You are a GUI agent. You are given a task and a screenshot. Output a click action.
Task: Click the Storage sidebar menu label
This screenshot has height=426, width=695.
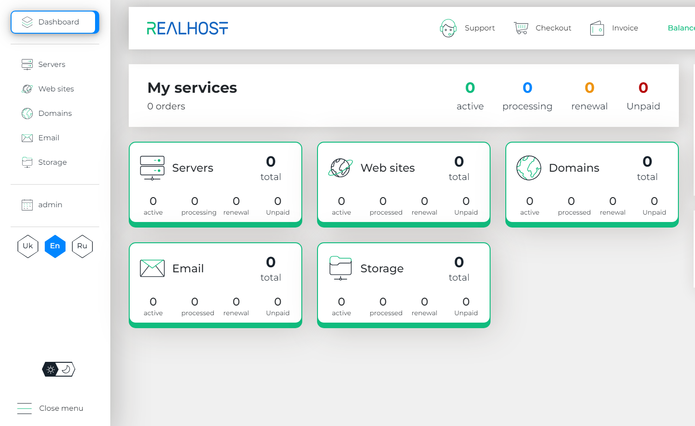click(52, 162)
